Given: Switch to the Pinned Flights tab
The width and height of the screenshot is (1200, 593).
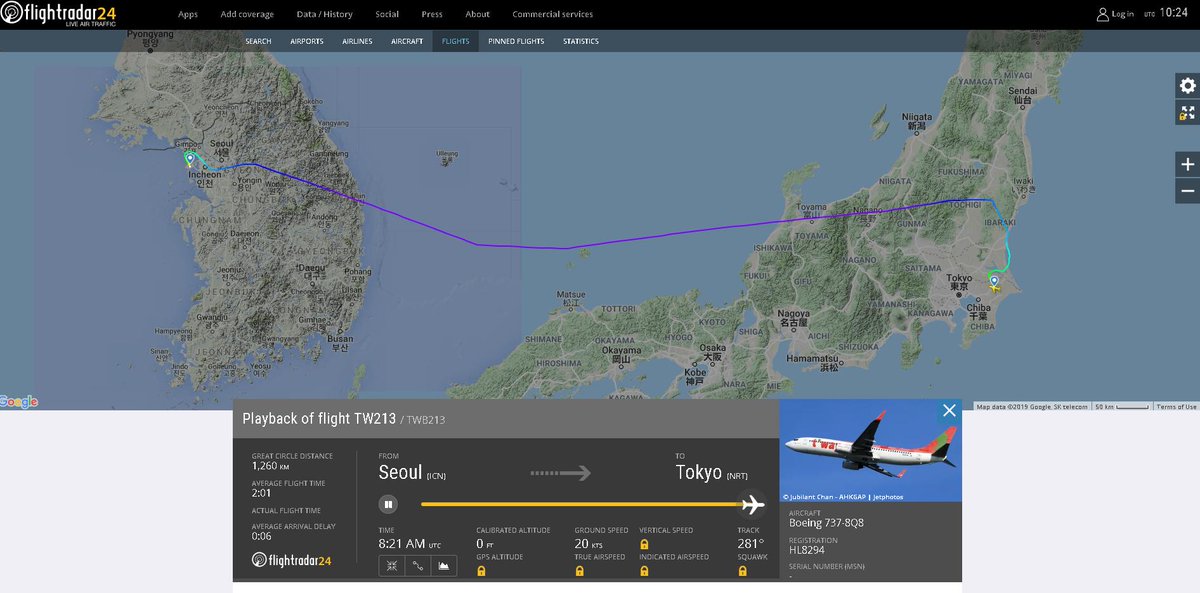Looking at the screenshot, I should tap(516, 41).
